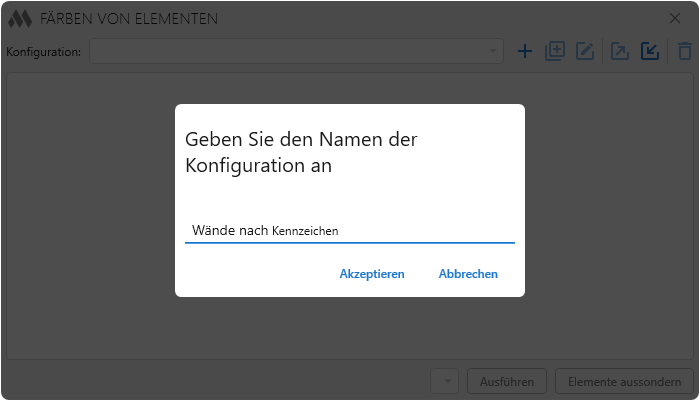The height and width of the screenshot is (400, 700).
Task: Click the app logo in title bar
Action: tap(20, 19)
